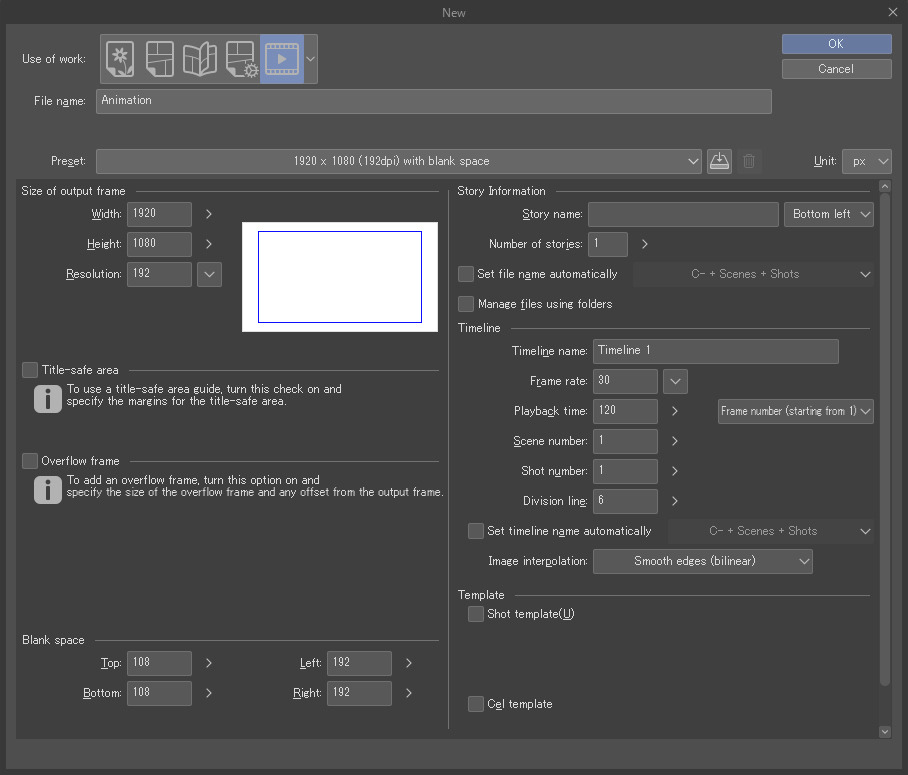908x775 pixels.
Task: Open the Unit px dropdown
Action: [866, 161]
